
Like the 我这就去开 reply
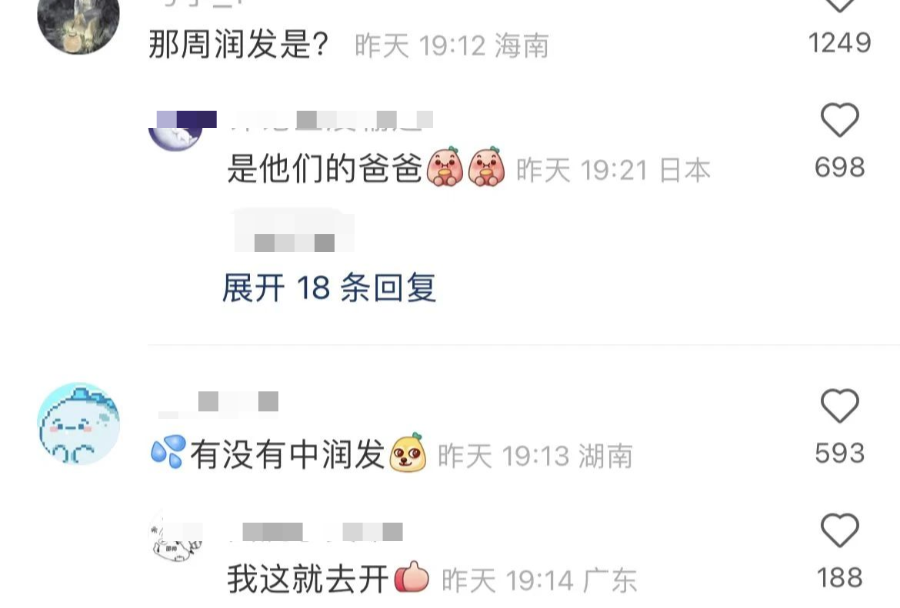click(x=840, y=530)
